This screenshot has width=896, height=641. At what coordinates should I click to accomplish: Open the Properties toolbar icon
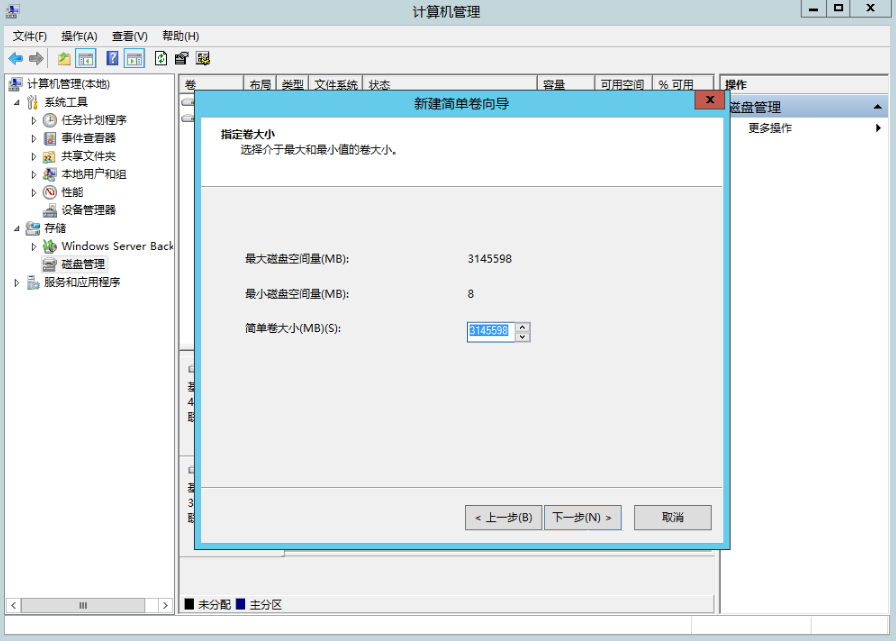coord(182,58)
